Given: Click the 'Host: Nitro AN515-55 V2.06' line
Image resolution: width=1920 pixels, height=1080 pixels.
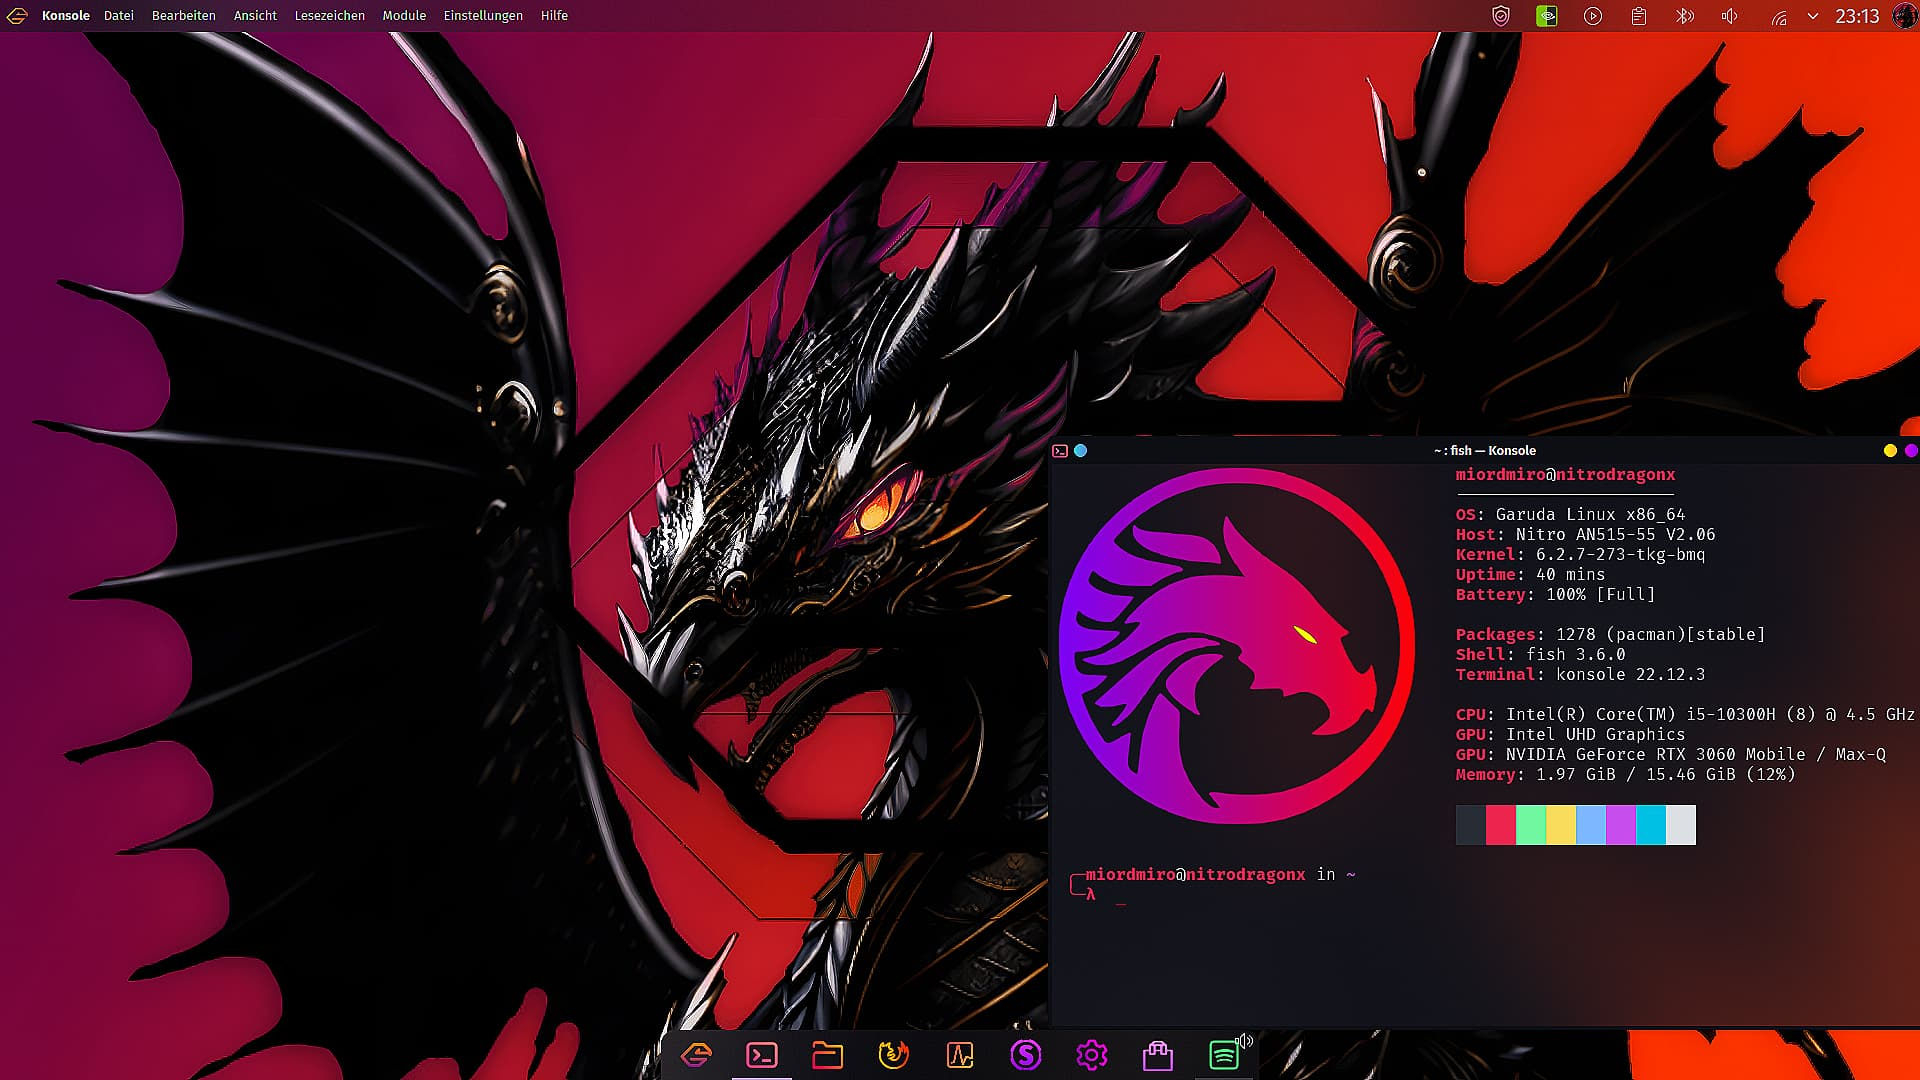Looking at the screenshot, I should 1585,534.
